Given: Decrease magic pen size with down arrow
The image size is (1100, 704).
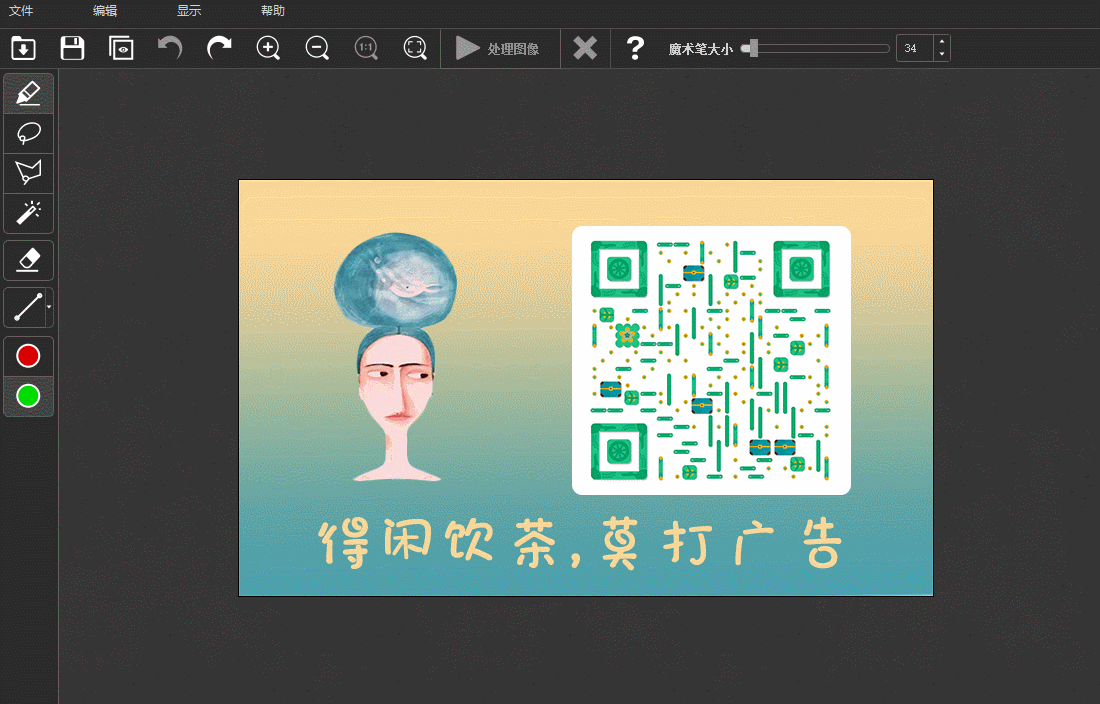Looking at the screenshot, I should coord(941,55).
